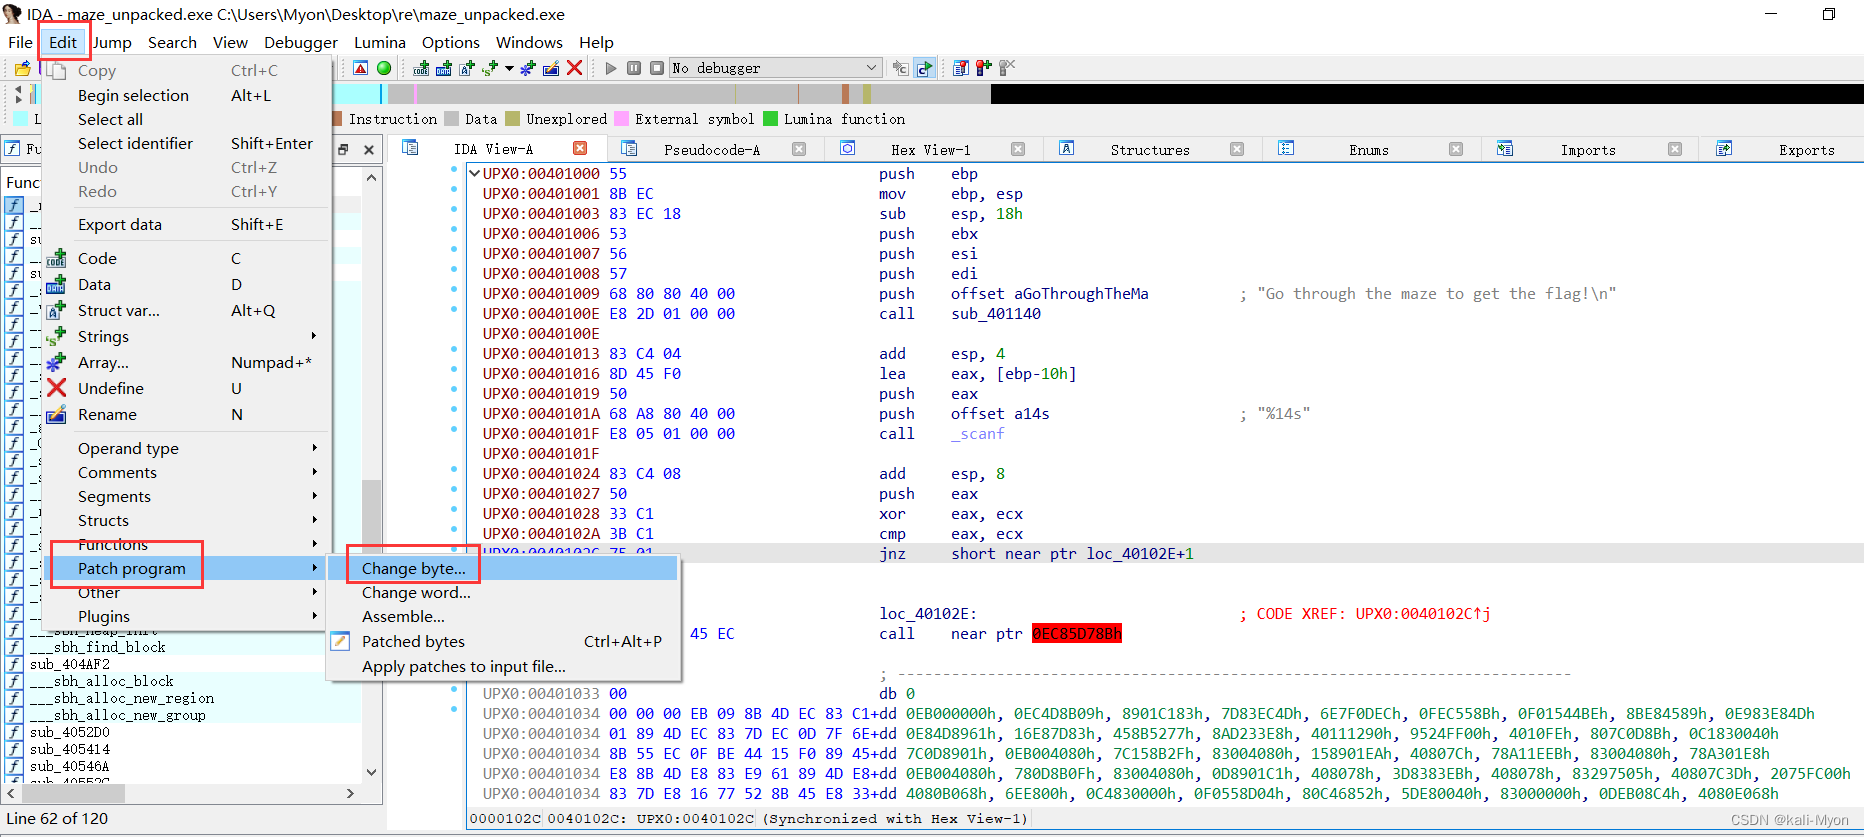Screen dimensions: 1864x837
Task: Expand the Structs submenu
Action: tap(188, 520)
